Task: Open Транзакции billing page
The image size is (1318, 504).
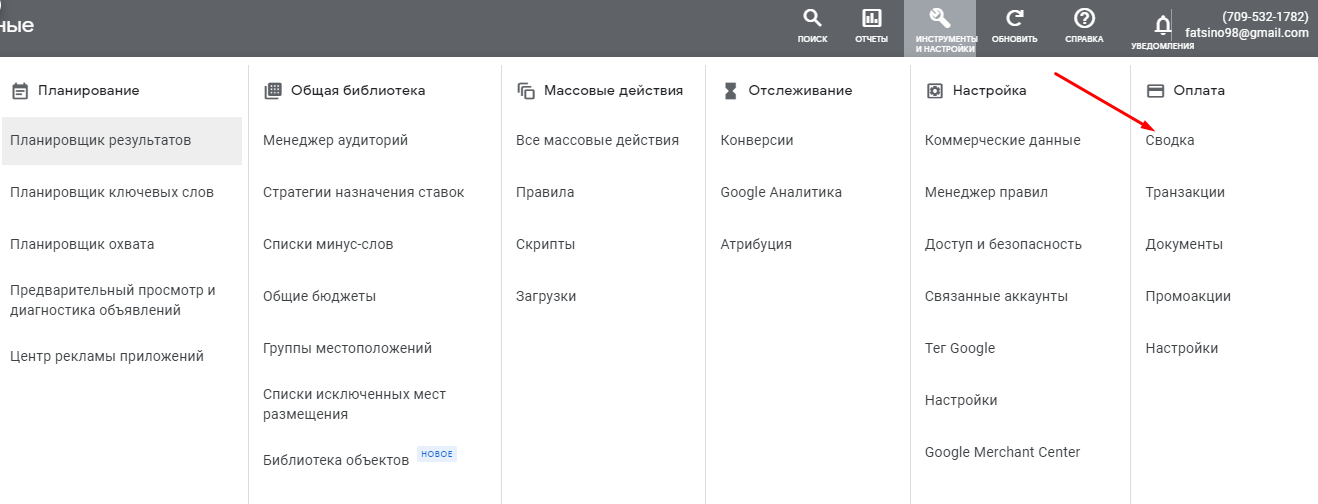Action: tap(1185, 192)
